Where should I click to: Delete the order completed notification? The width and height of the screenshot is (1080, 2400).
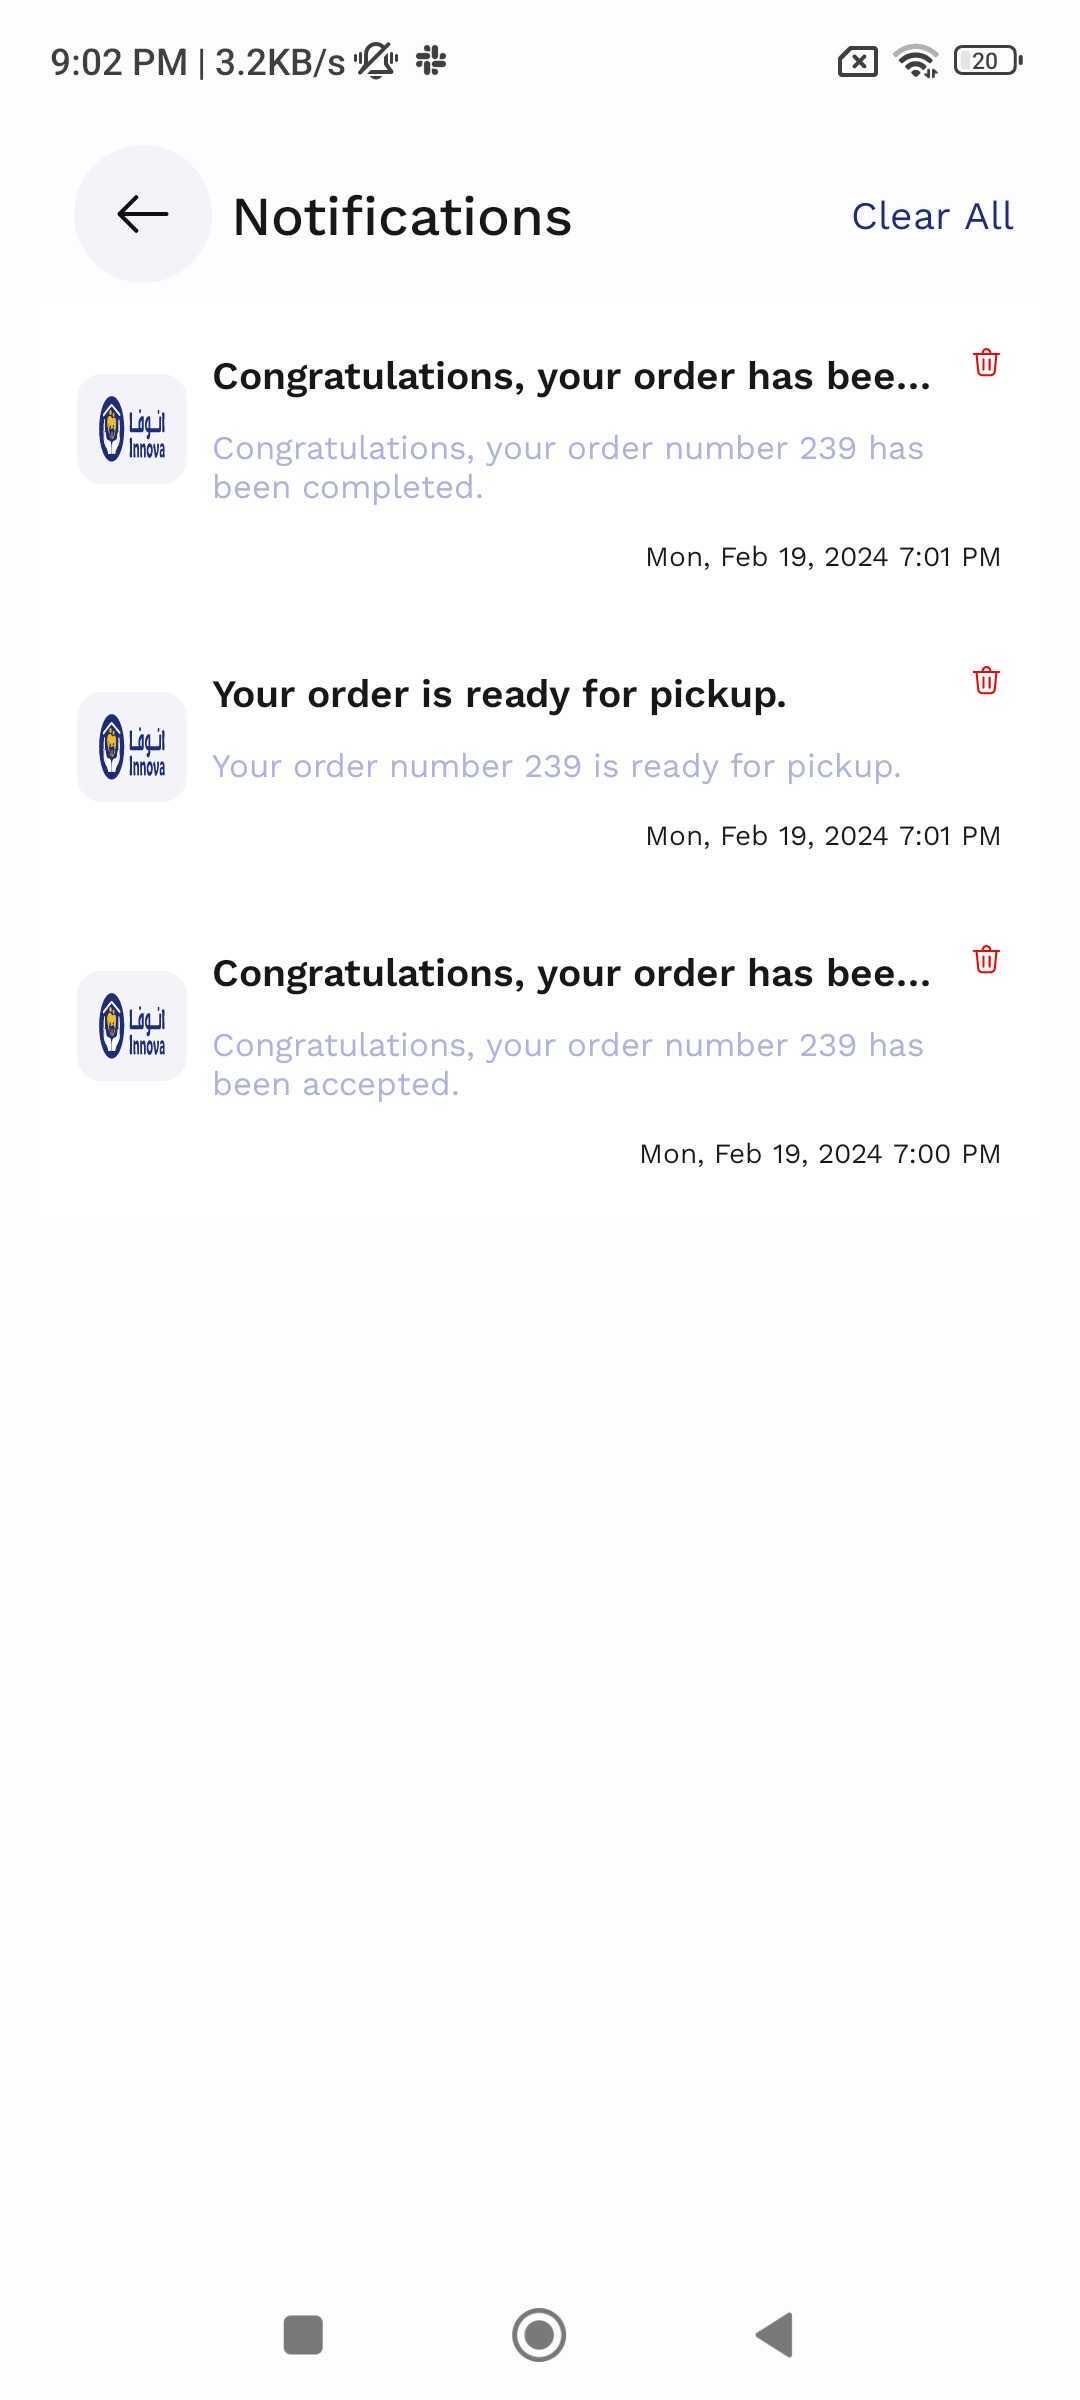(986, 362)
